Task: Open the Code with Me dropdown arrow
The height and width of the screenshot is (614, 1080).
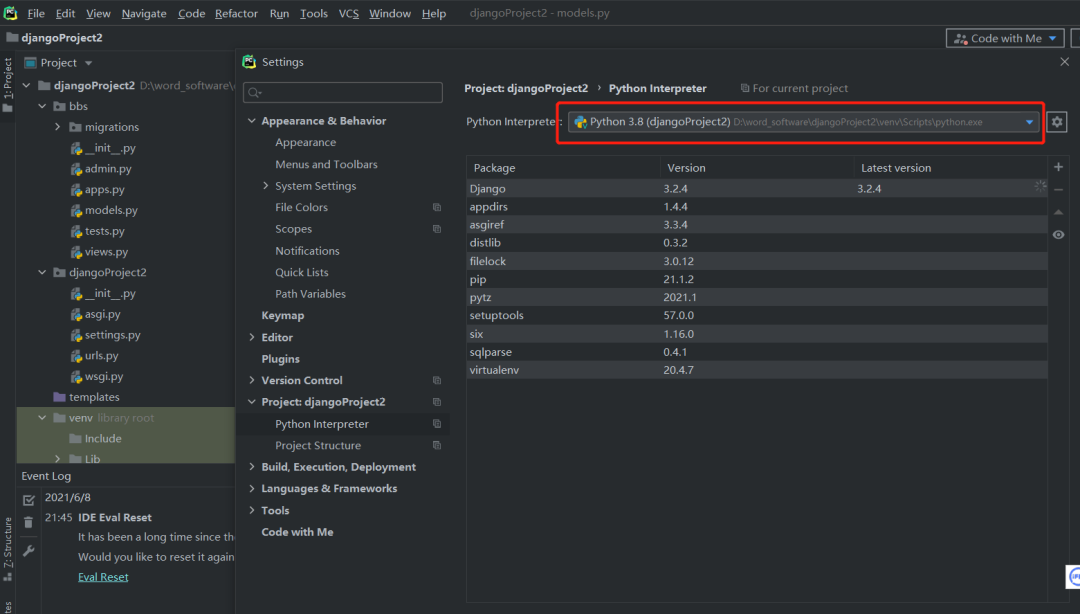Action: [x=1052, y=39]
